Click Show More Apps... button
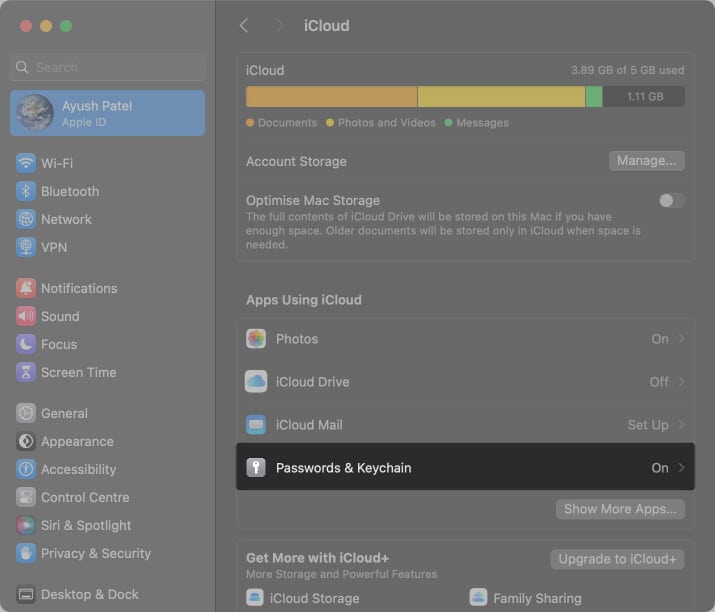The height and width of the screenshot is (612, 715). (620, 509)
